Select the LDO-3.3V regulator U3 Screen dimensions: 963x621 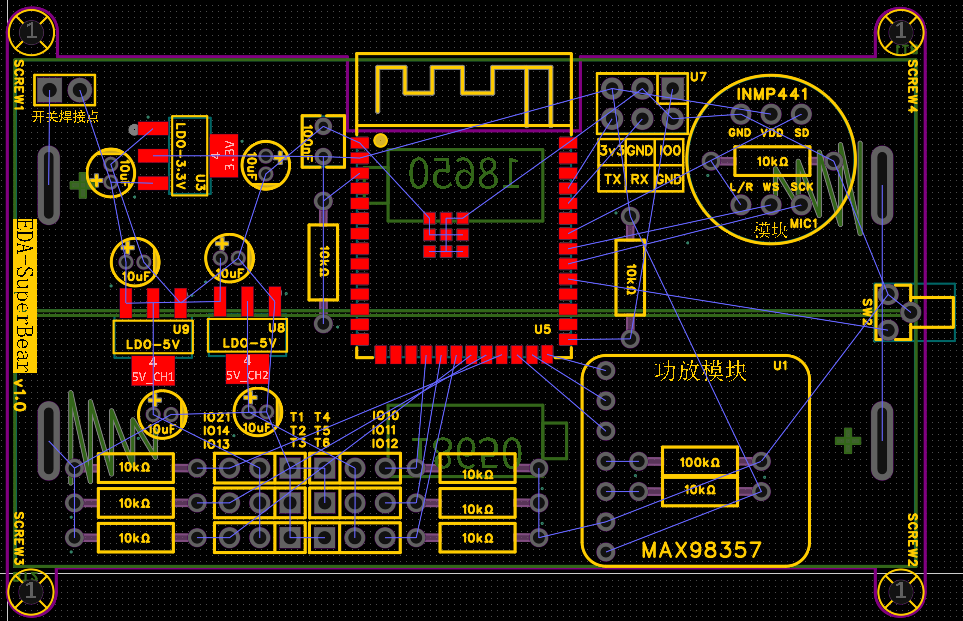(189, 155)
